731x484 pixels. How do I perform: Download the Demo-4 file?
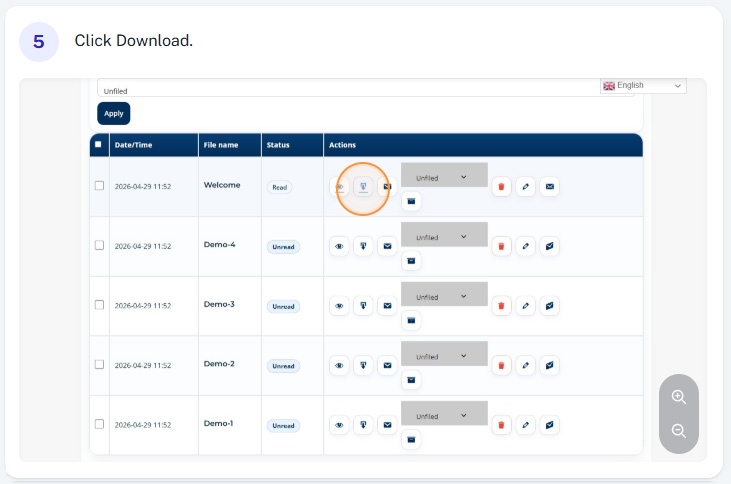coord(363,246)
